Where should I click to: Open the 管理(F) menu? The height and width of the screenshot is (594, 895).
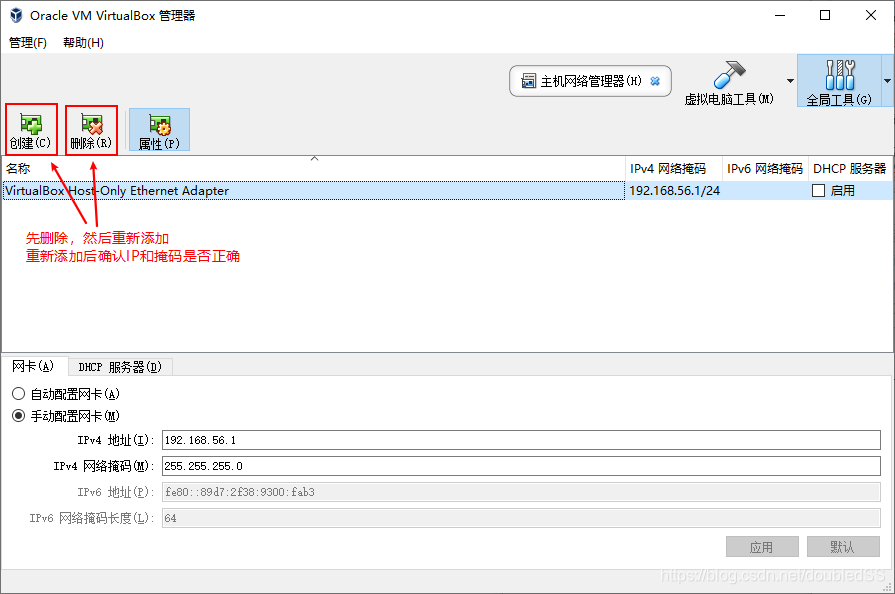27,43
